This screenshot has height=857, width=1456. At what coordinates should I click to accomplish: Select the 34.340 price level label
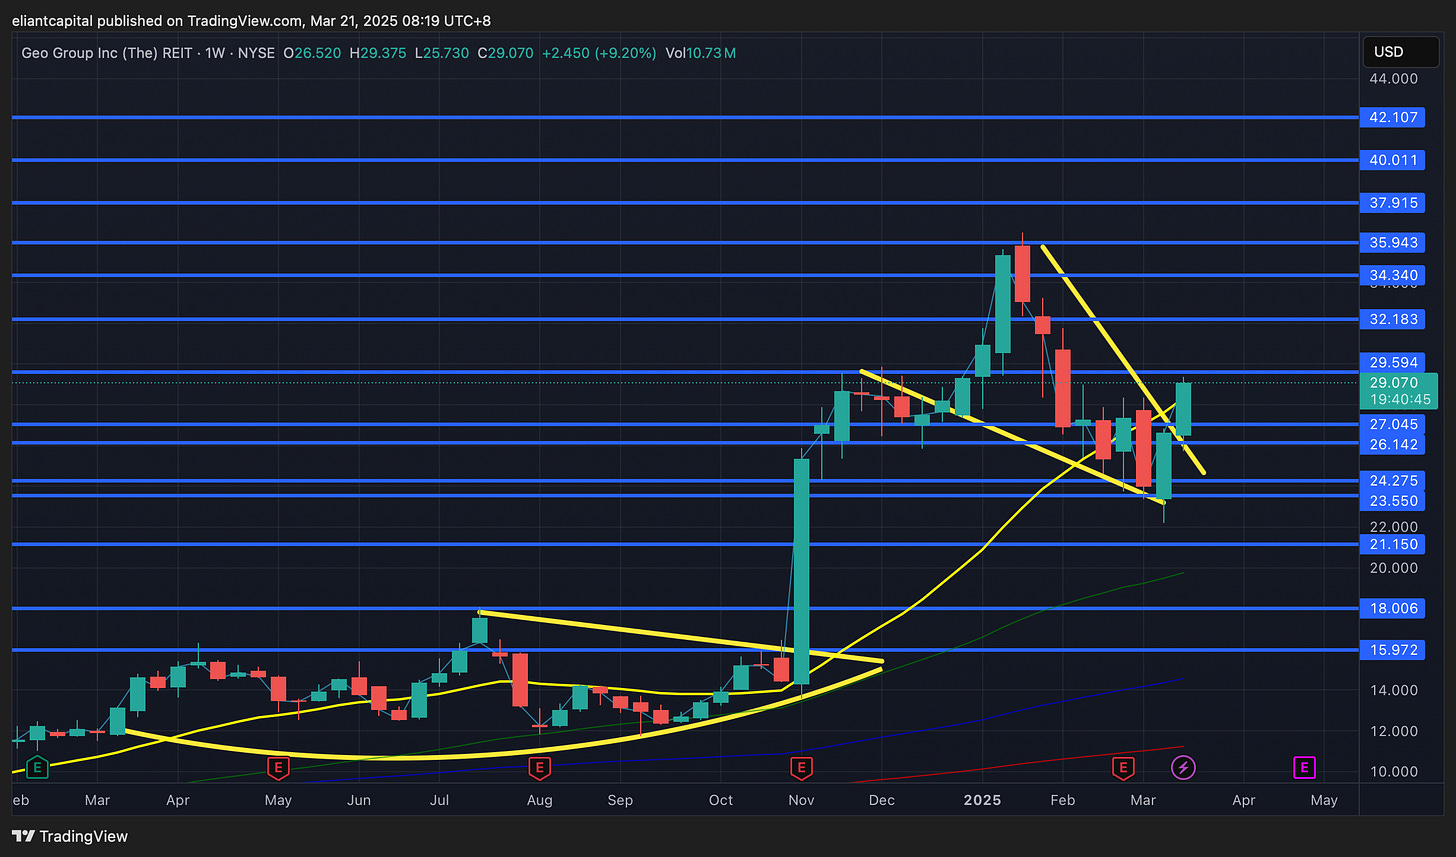coord(1394,275)
